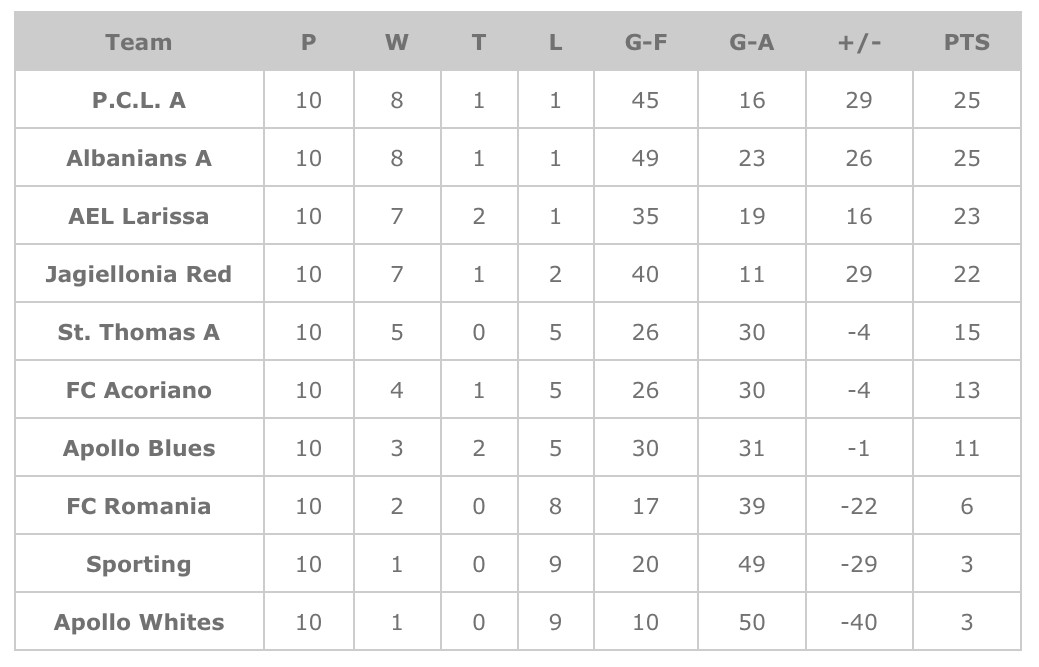
Task: Select the G-A column header
Action: [x=751, y=42]
